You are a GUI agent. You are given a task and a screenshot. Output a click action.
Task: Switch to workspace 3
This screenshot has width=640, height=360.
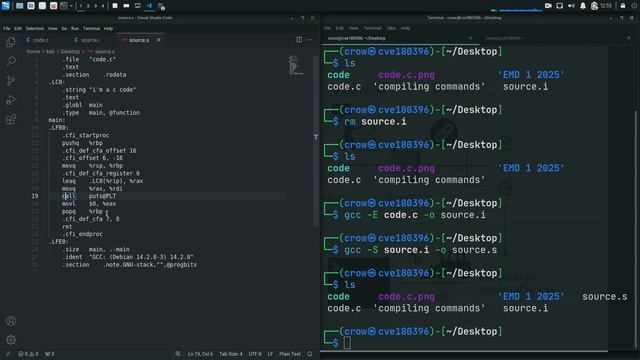click(96, 6)
